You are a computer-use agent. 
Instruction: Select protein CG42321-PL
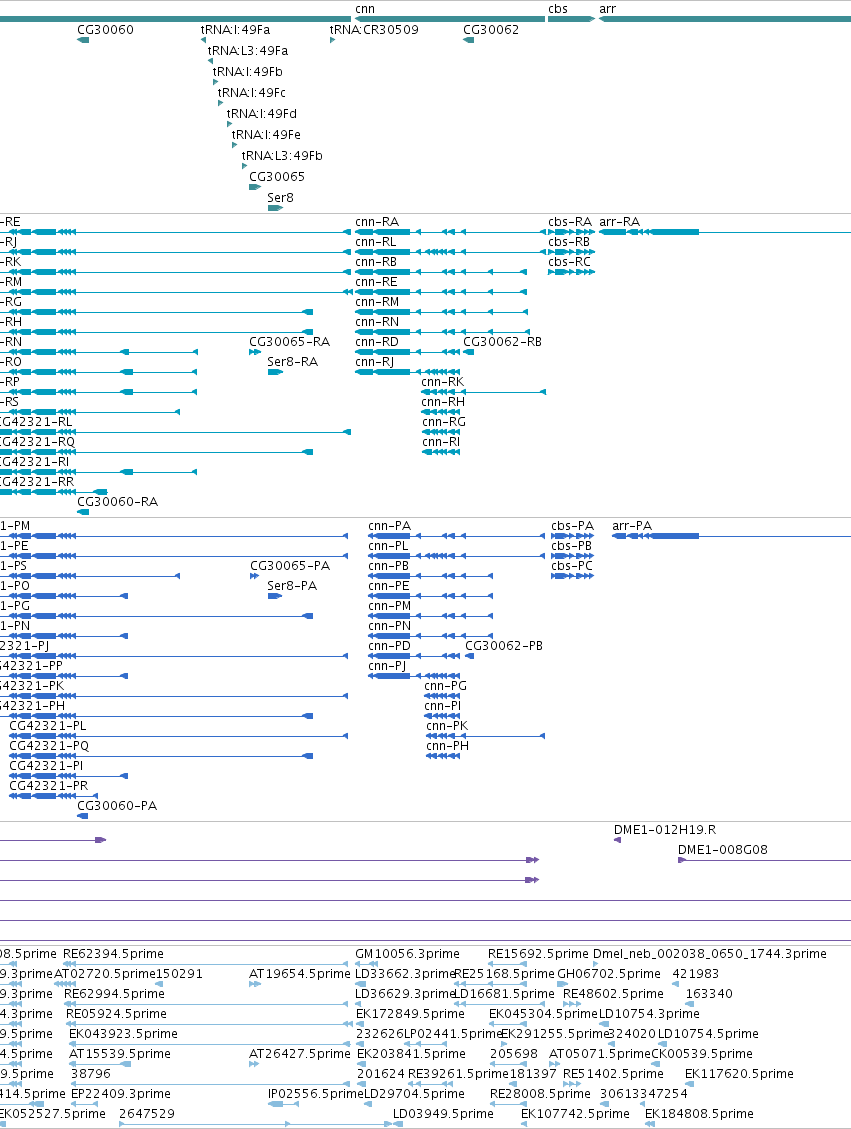tap(48, 726)
